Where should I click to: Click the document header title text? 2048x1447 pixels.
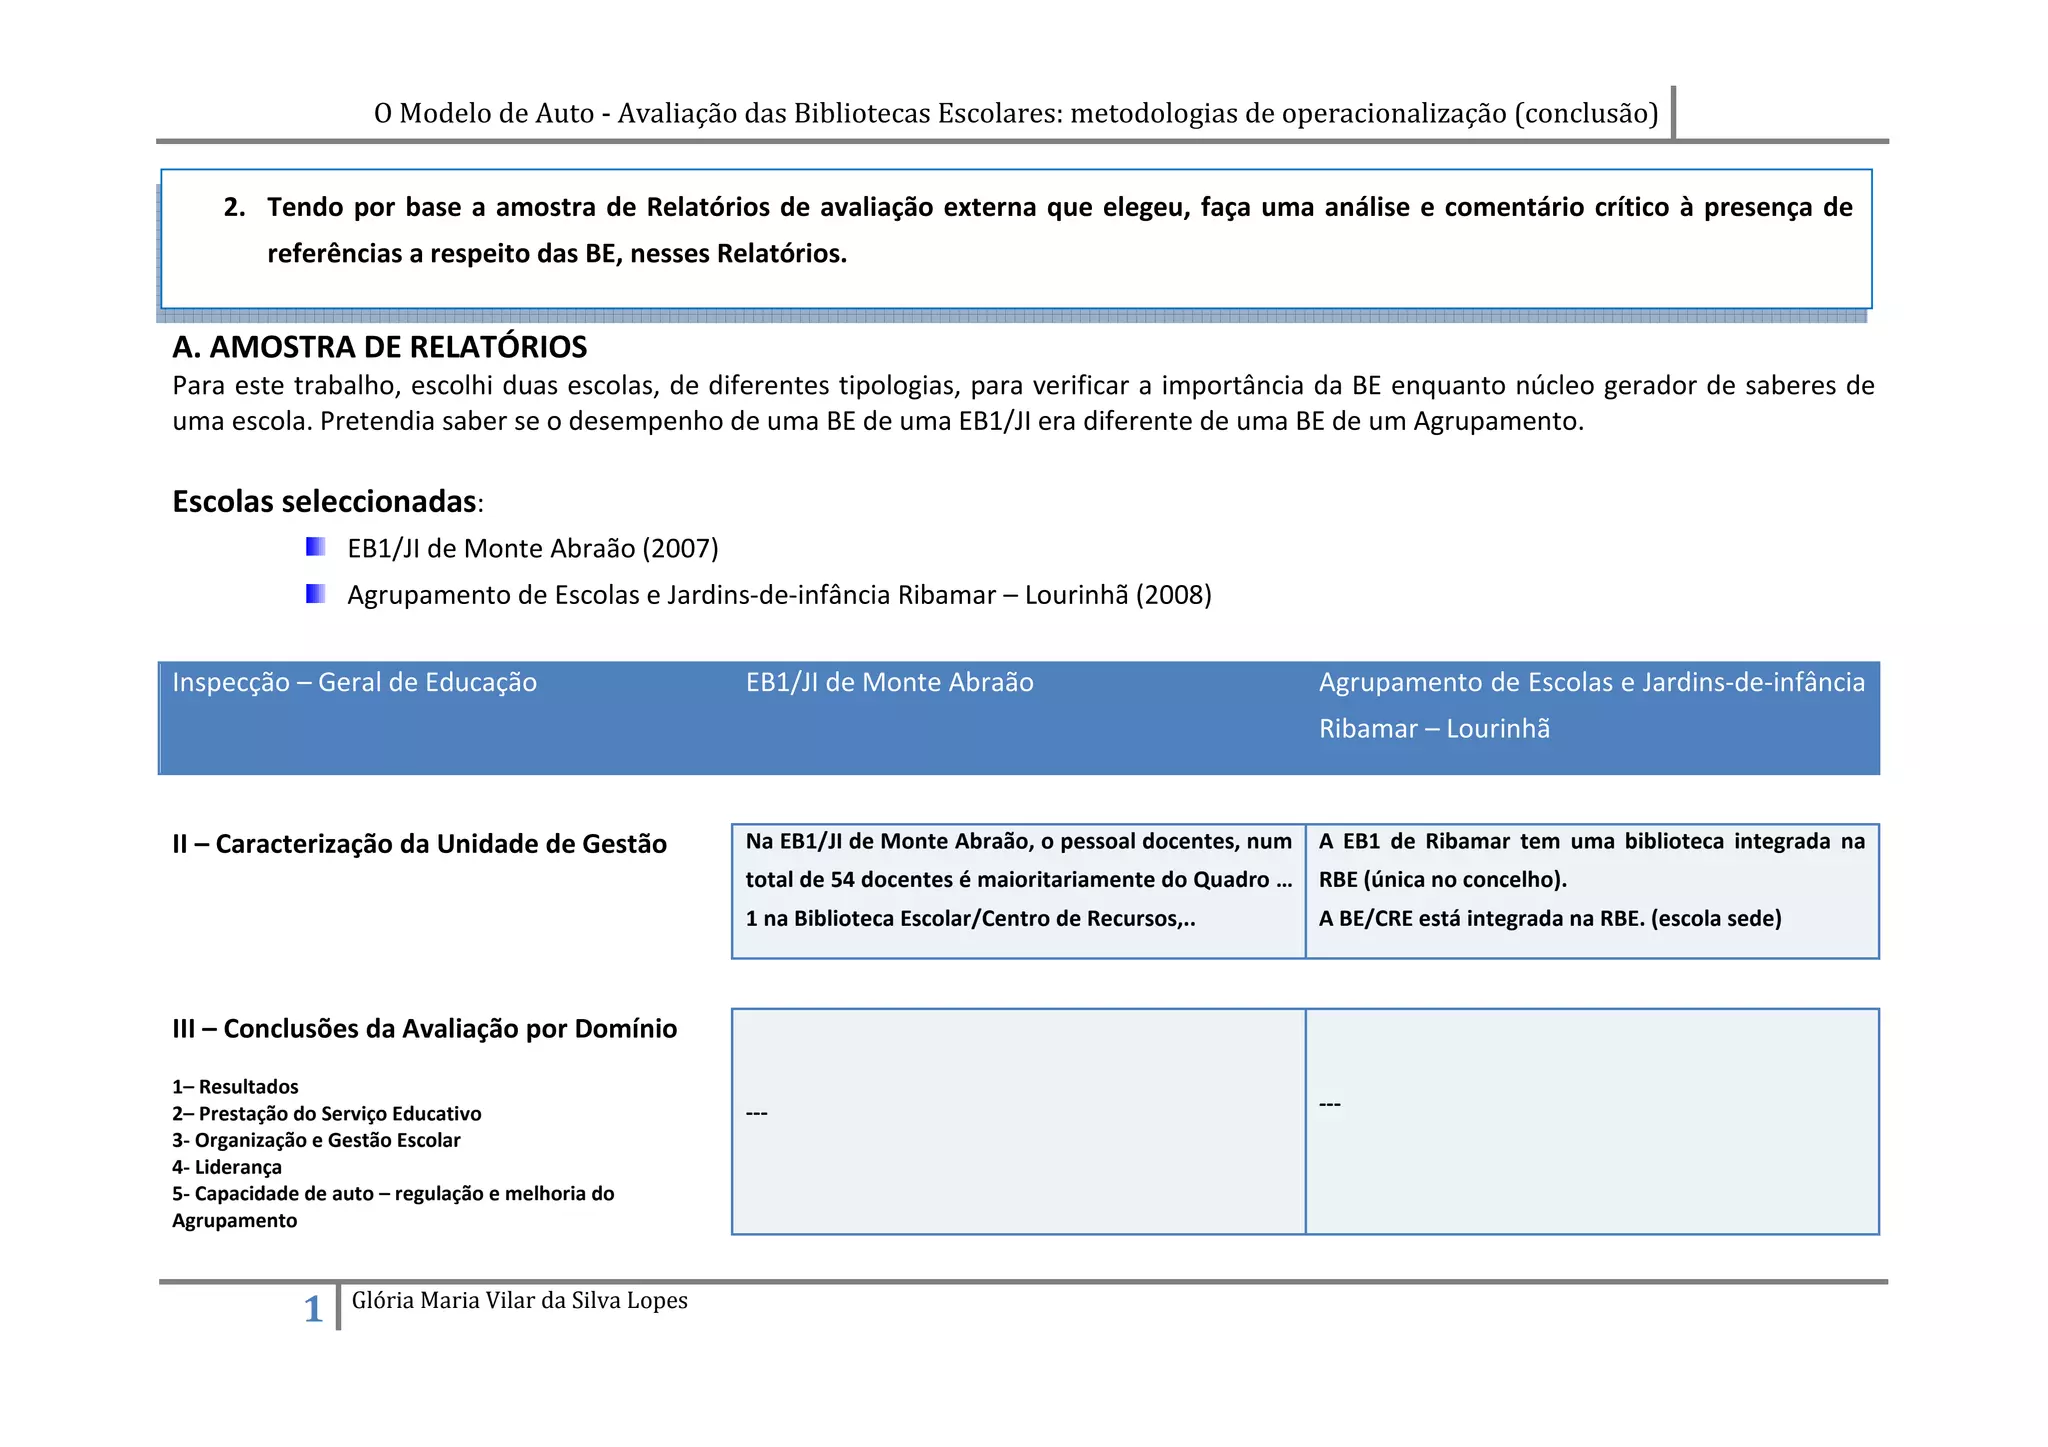pos(1016,113)
